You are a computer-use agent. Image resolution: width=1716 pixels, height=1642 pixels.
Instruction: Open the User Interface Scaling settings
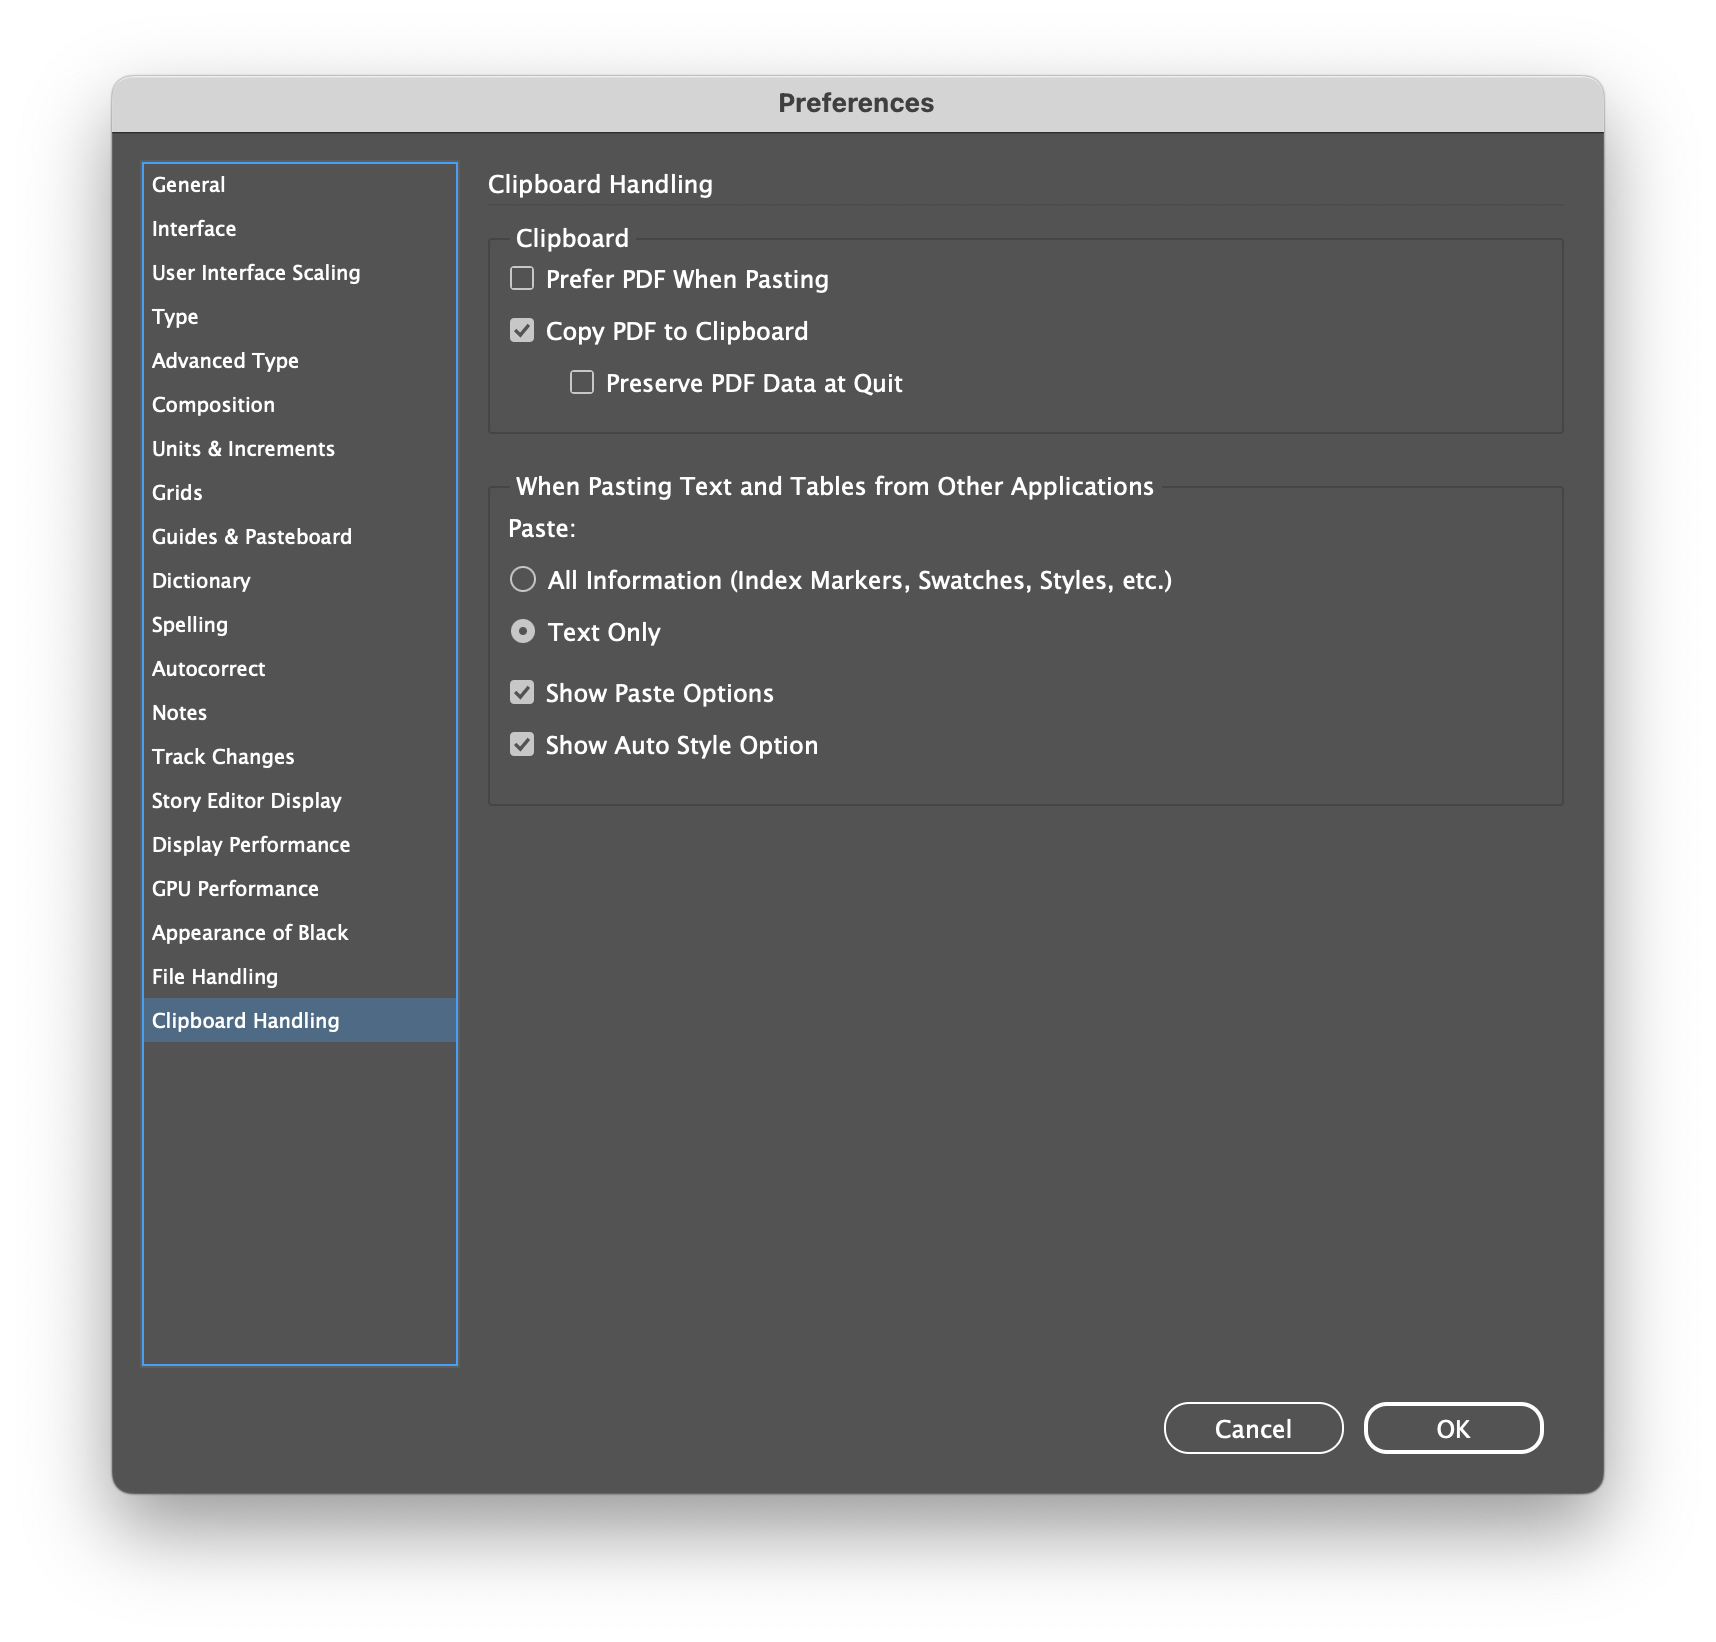pos(256,272)
